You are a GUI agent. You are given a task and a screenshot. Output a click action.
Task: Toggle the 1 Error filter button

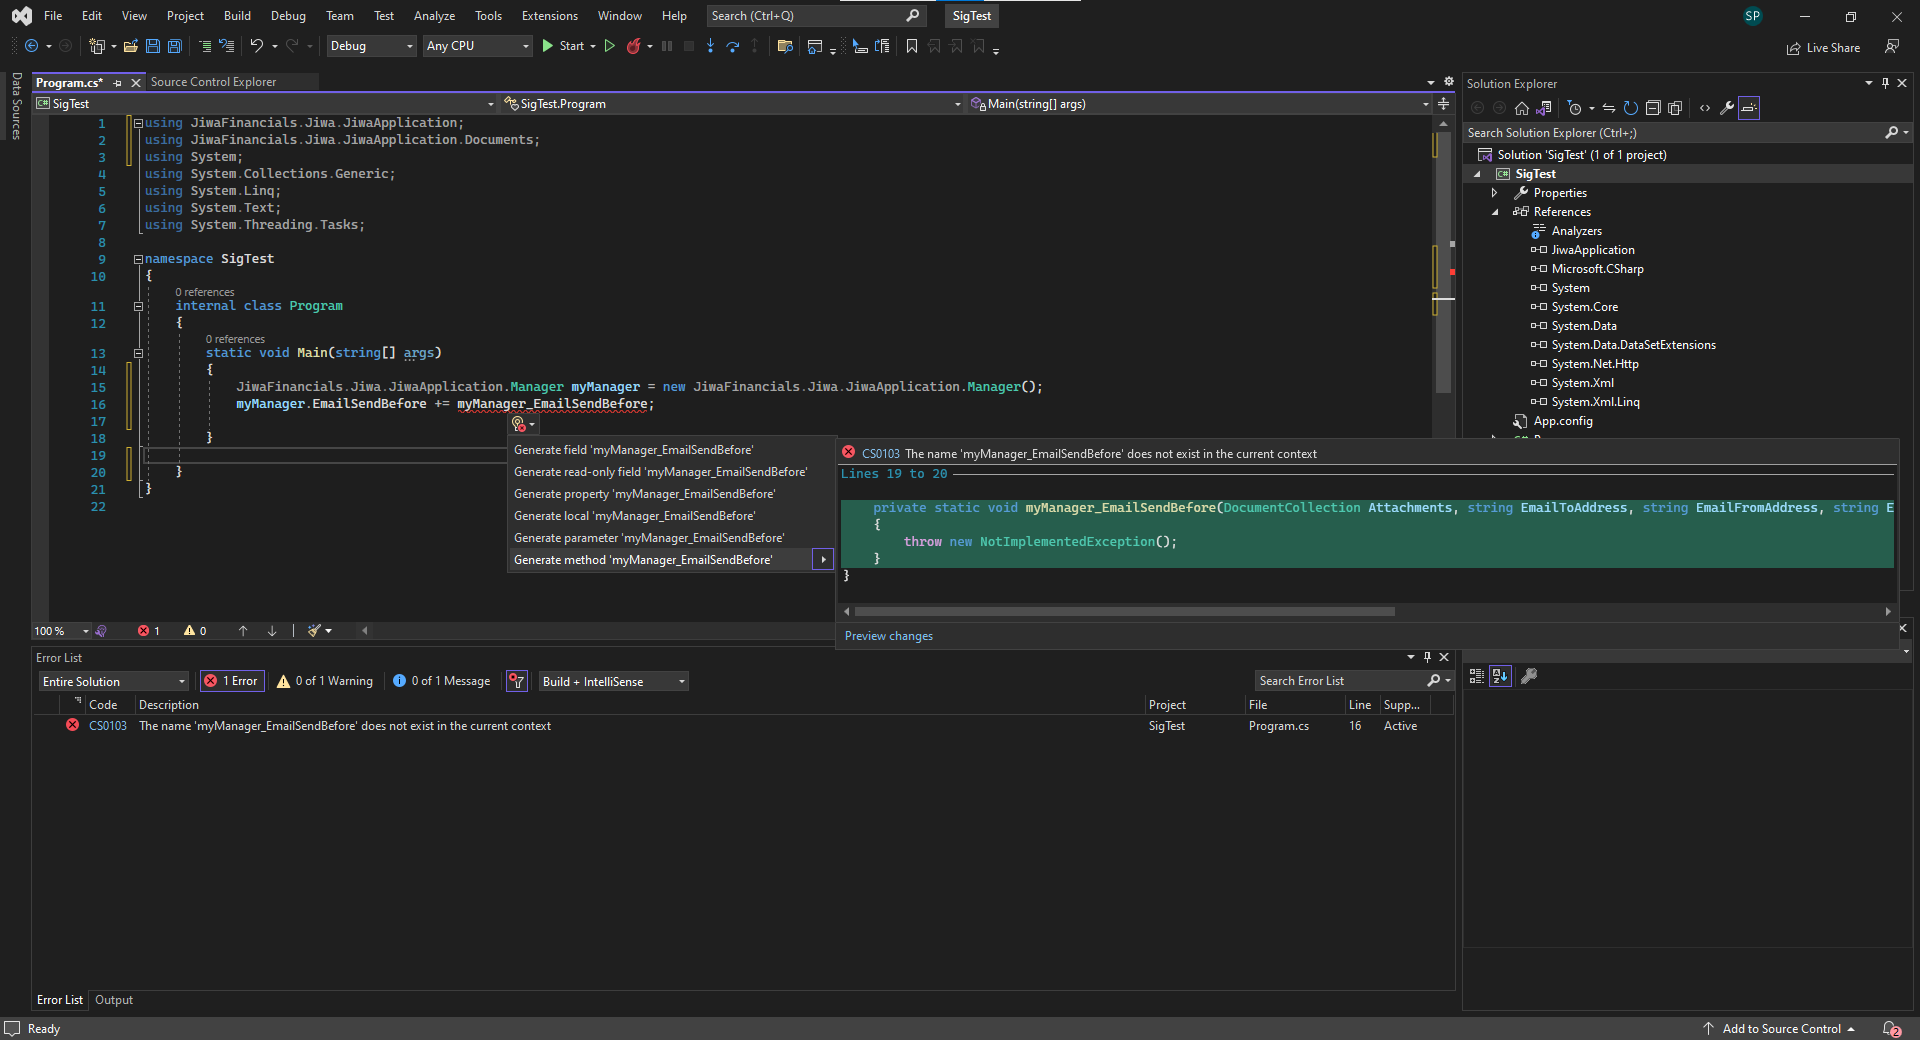(x=232, y=681)
